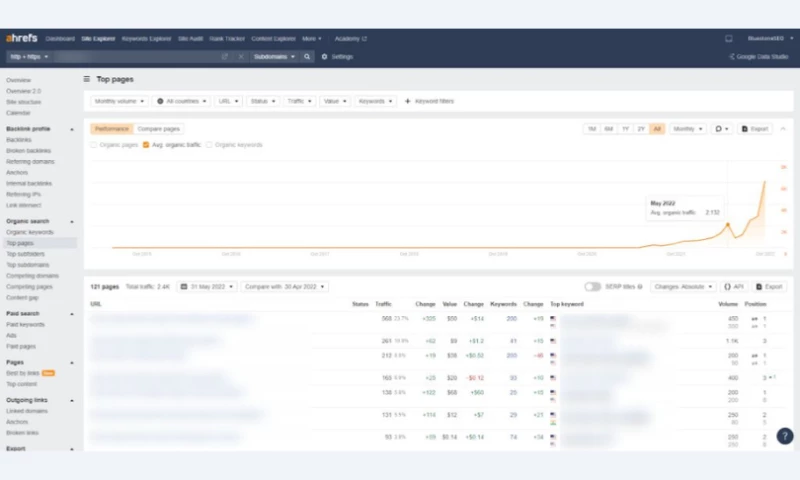Select the 6M chart range
The image size is (800, 480).
coord(608,129)
